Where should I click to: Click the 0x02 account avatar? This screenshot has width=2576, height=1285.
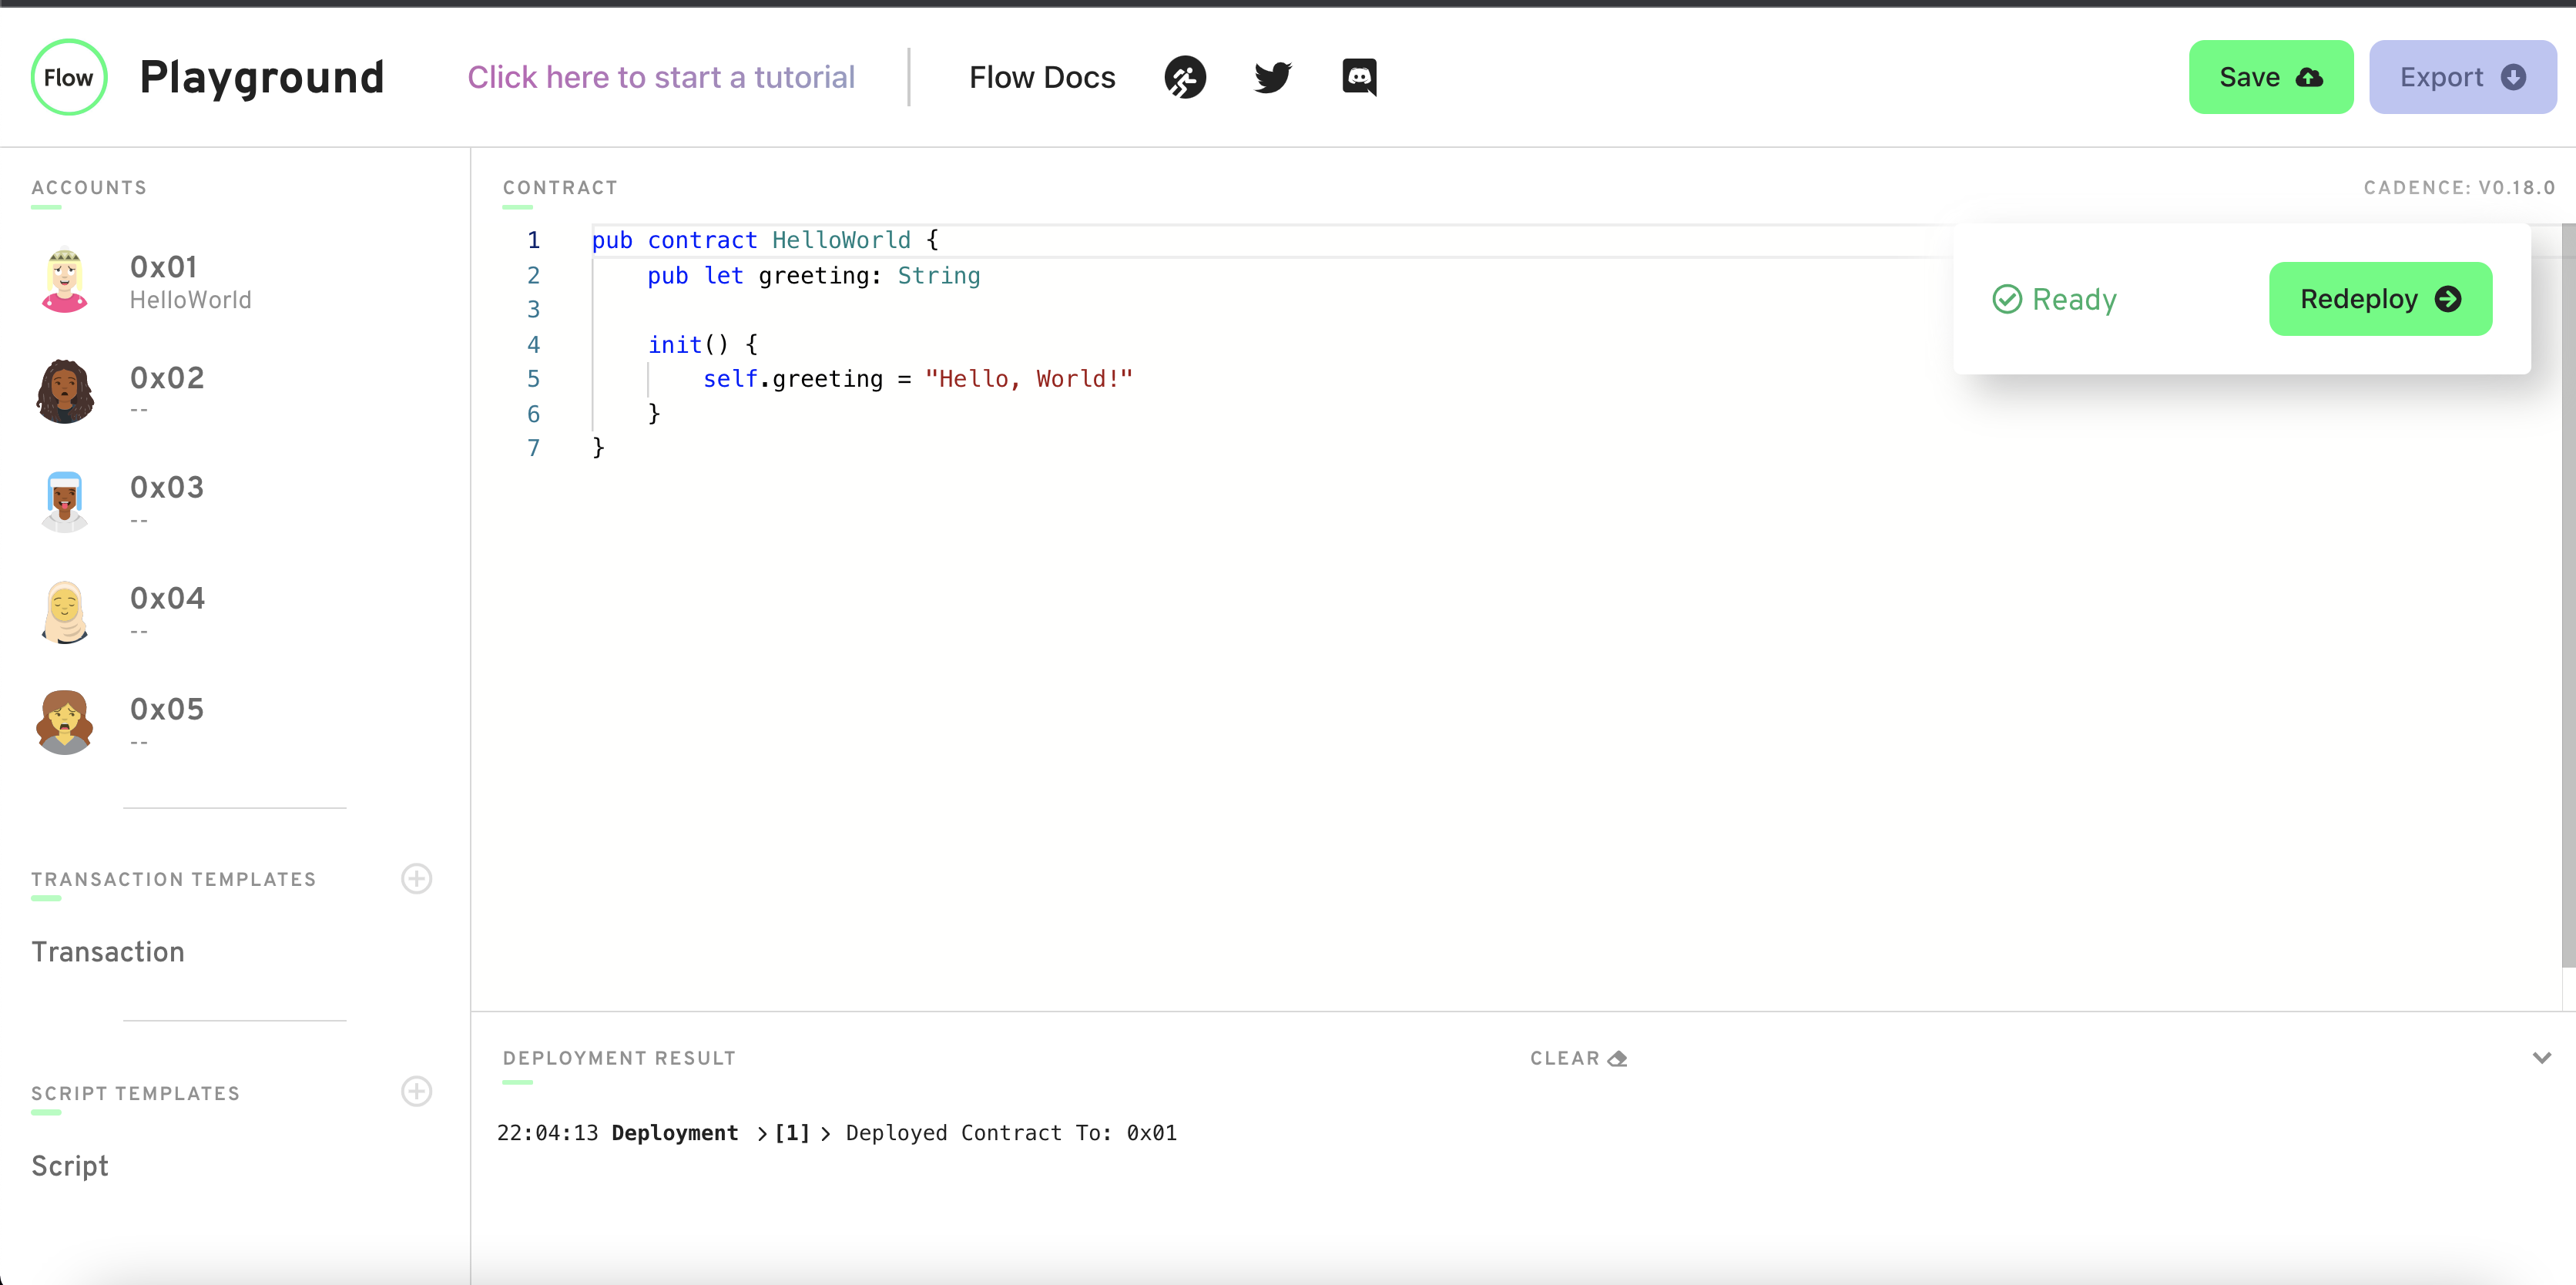tap(65, 391)
